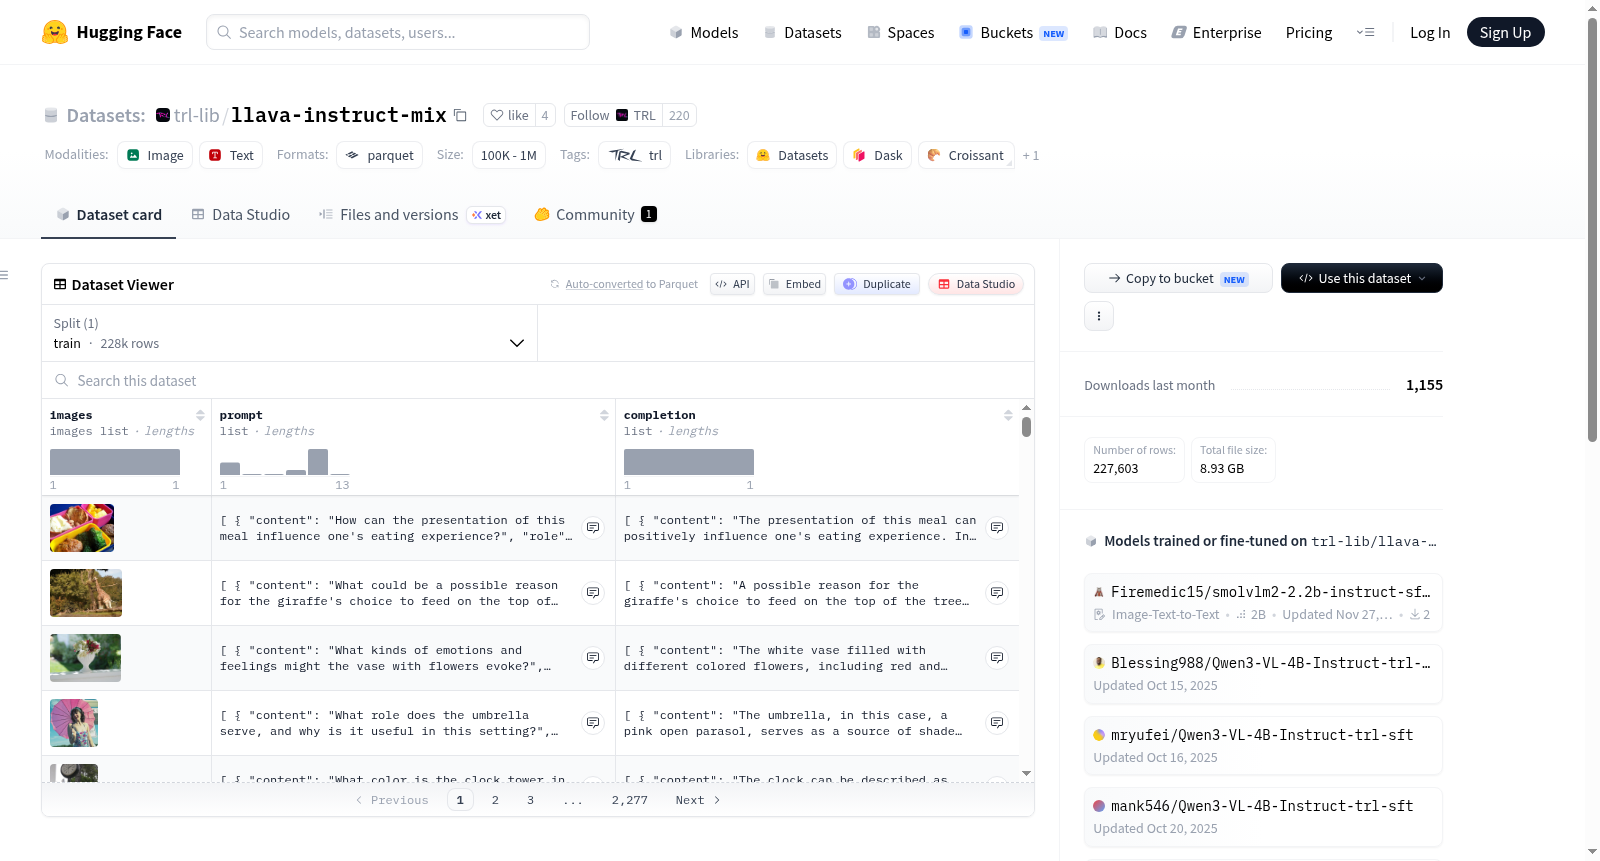This screenshot has height=861, width=1600.
Task: Jump to page 2,277
Action: (x=630, y=800)
